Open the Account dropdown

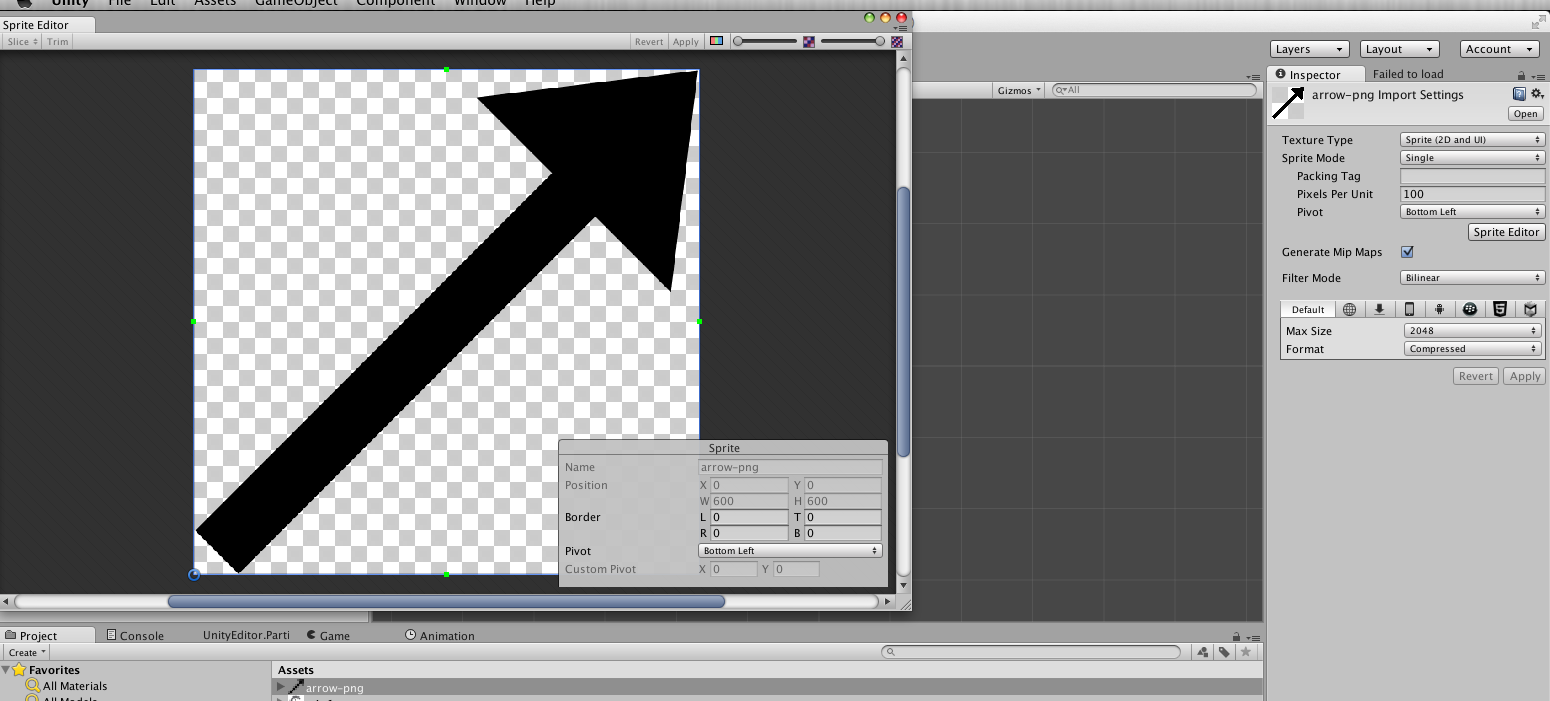[x=1500, y=49]
